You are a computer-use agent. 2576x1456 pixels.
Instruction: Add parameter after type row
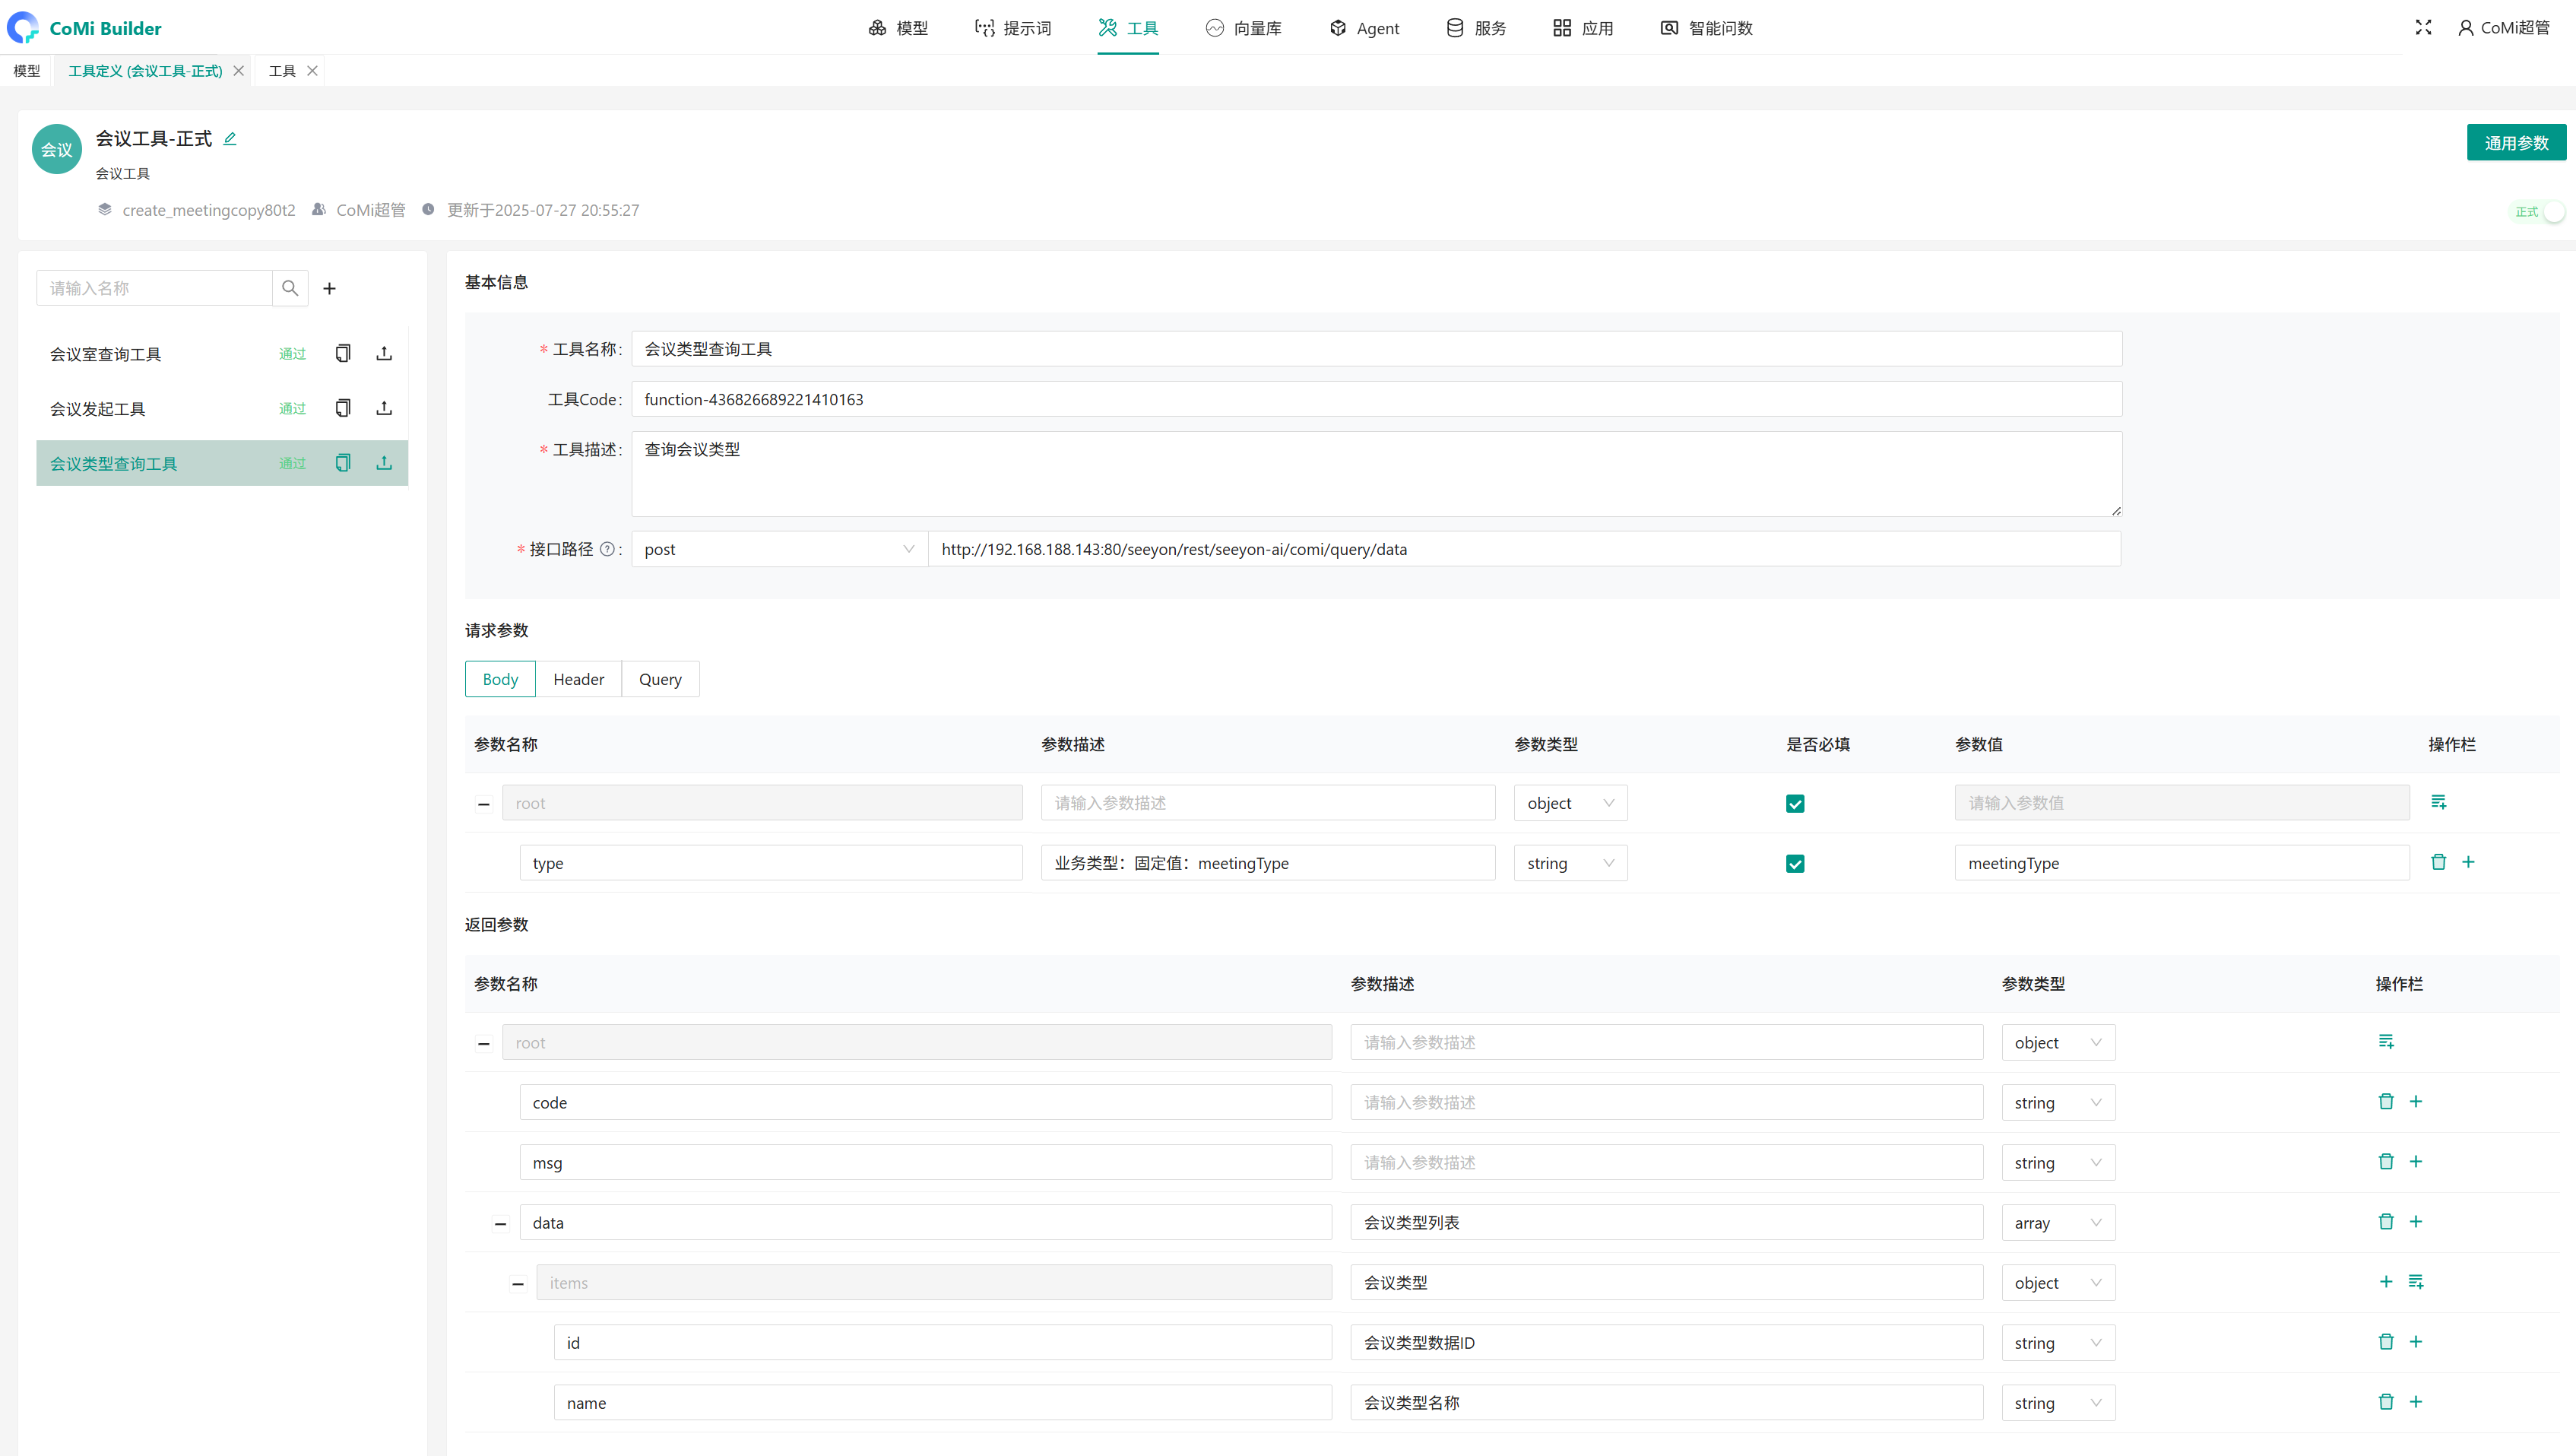(x=2468, y=862)
